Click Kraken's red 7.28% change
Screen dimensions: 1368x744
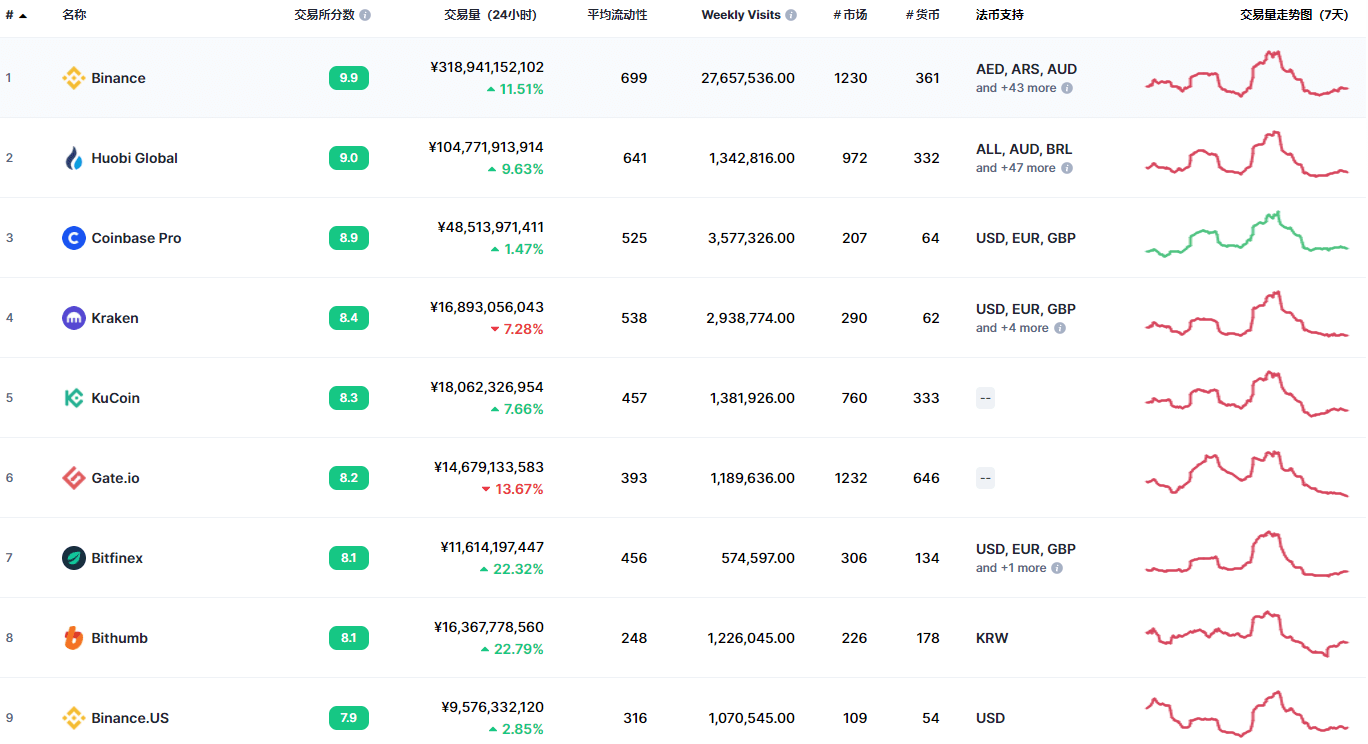pyautogui.click(x=517, y=329)
